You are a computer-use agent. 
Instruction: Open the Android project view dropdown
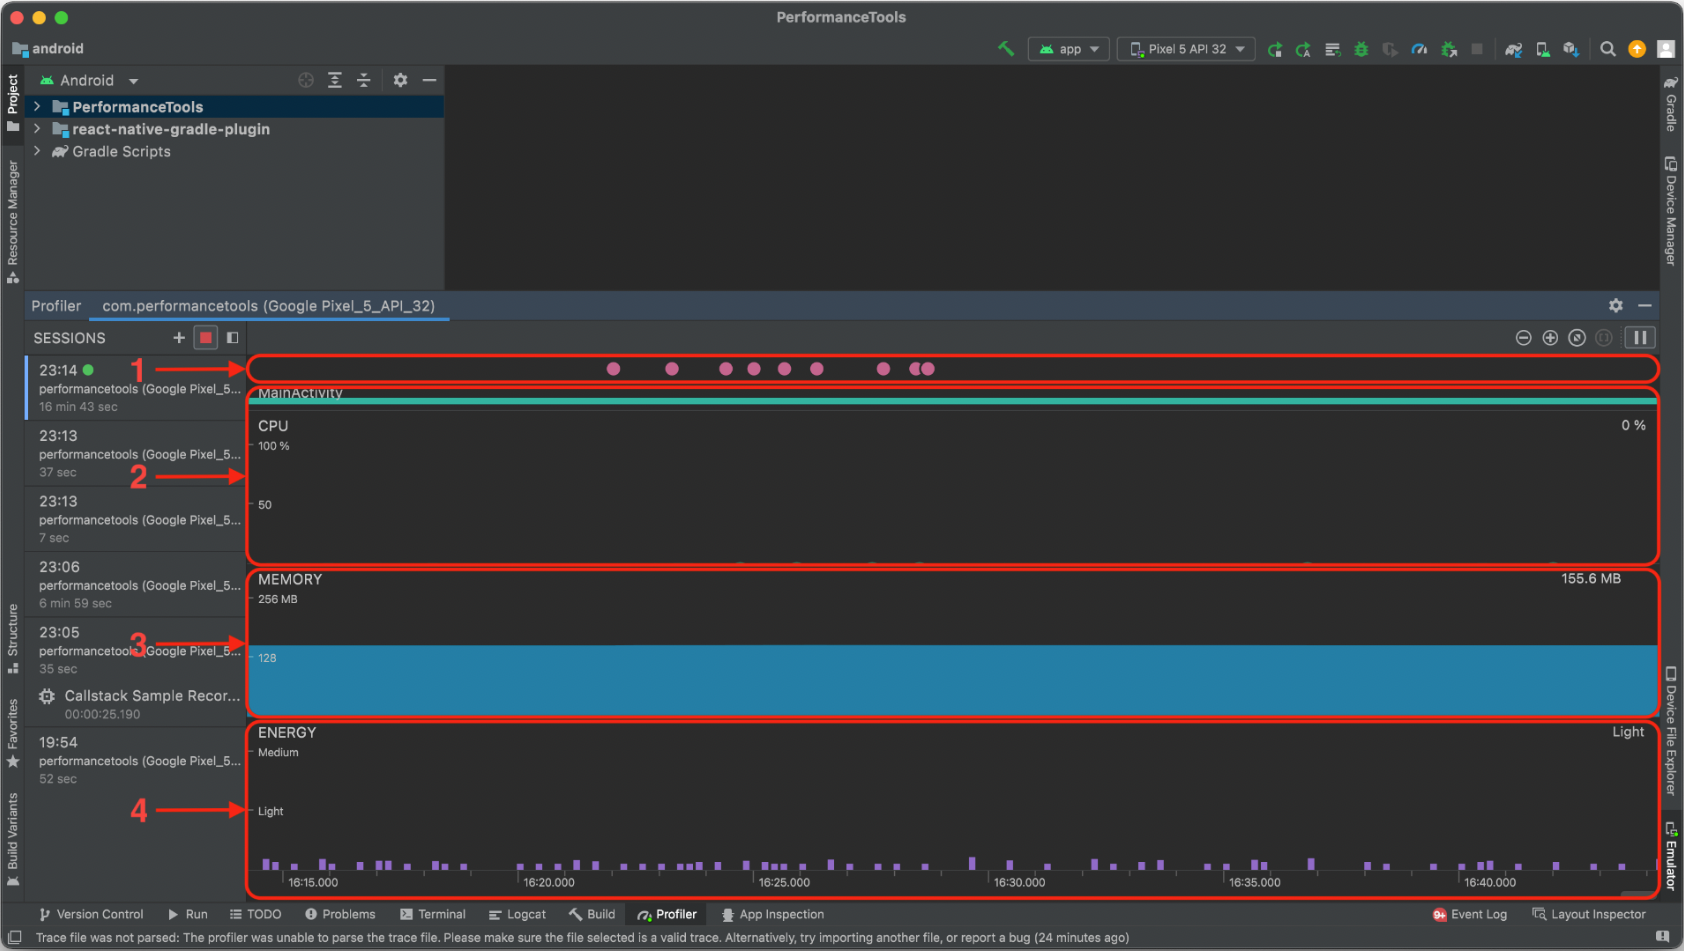[88, 80]
